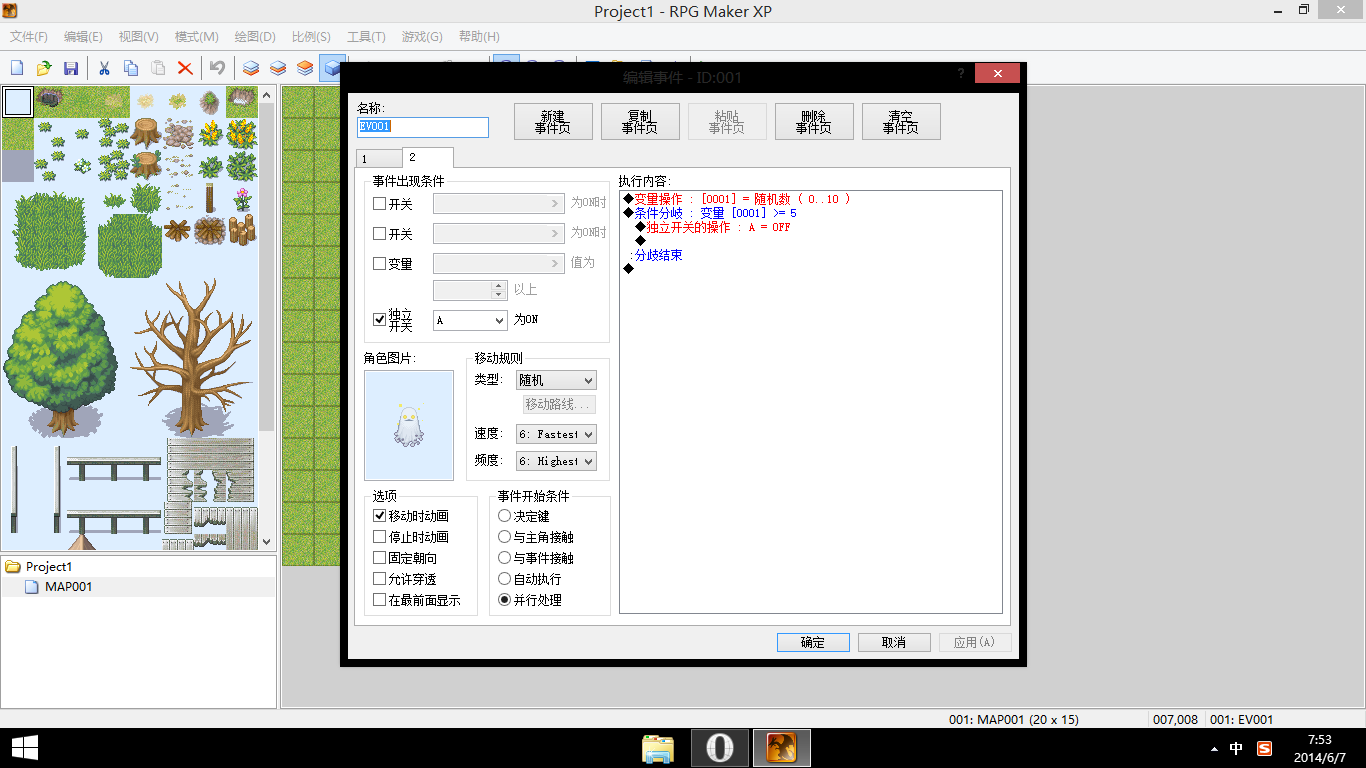Check the 停止时动画 option

379,537
